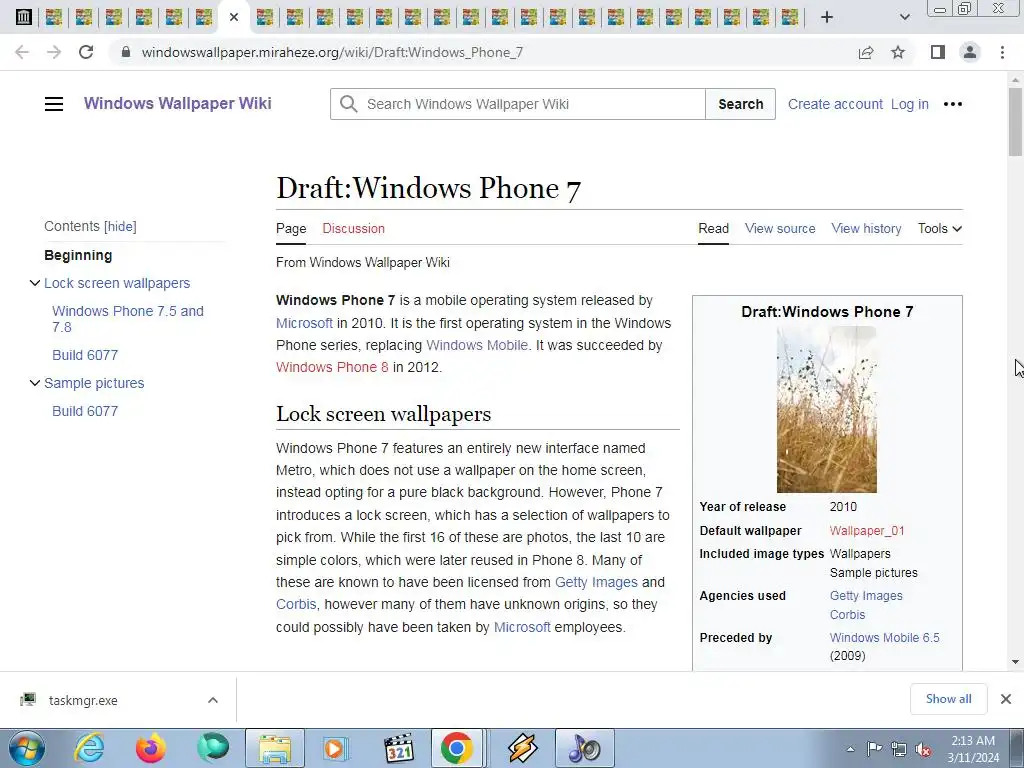Collapse Lock screen wallpapers contents section

click(35, 283)
